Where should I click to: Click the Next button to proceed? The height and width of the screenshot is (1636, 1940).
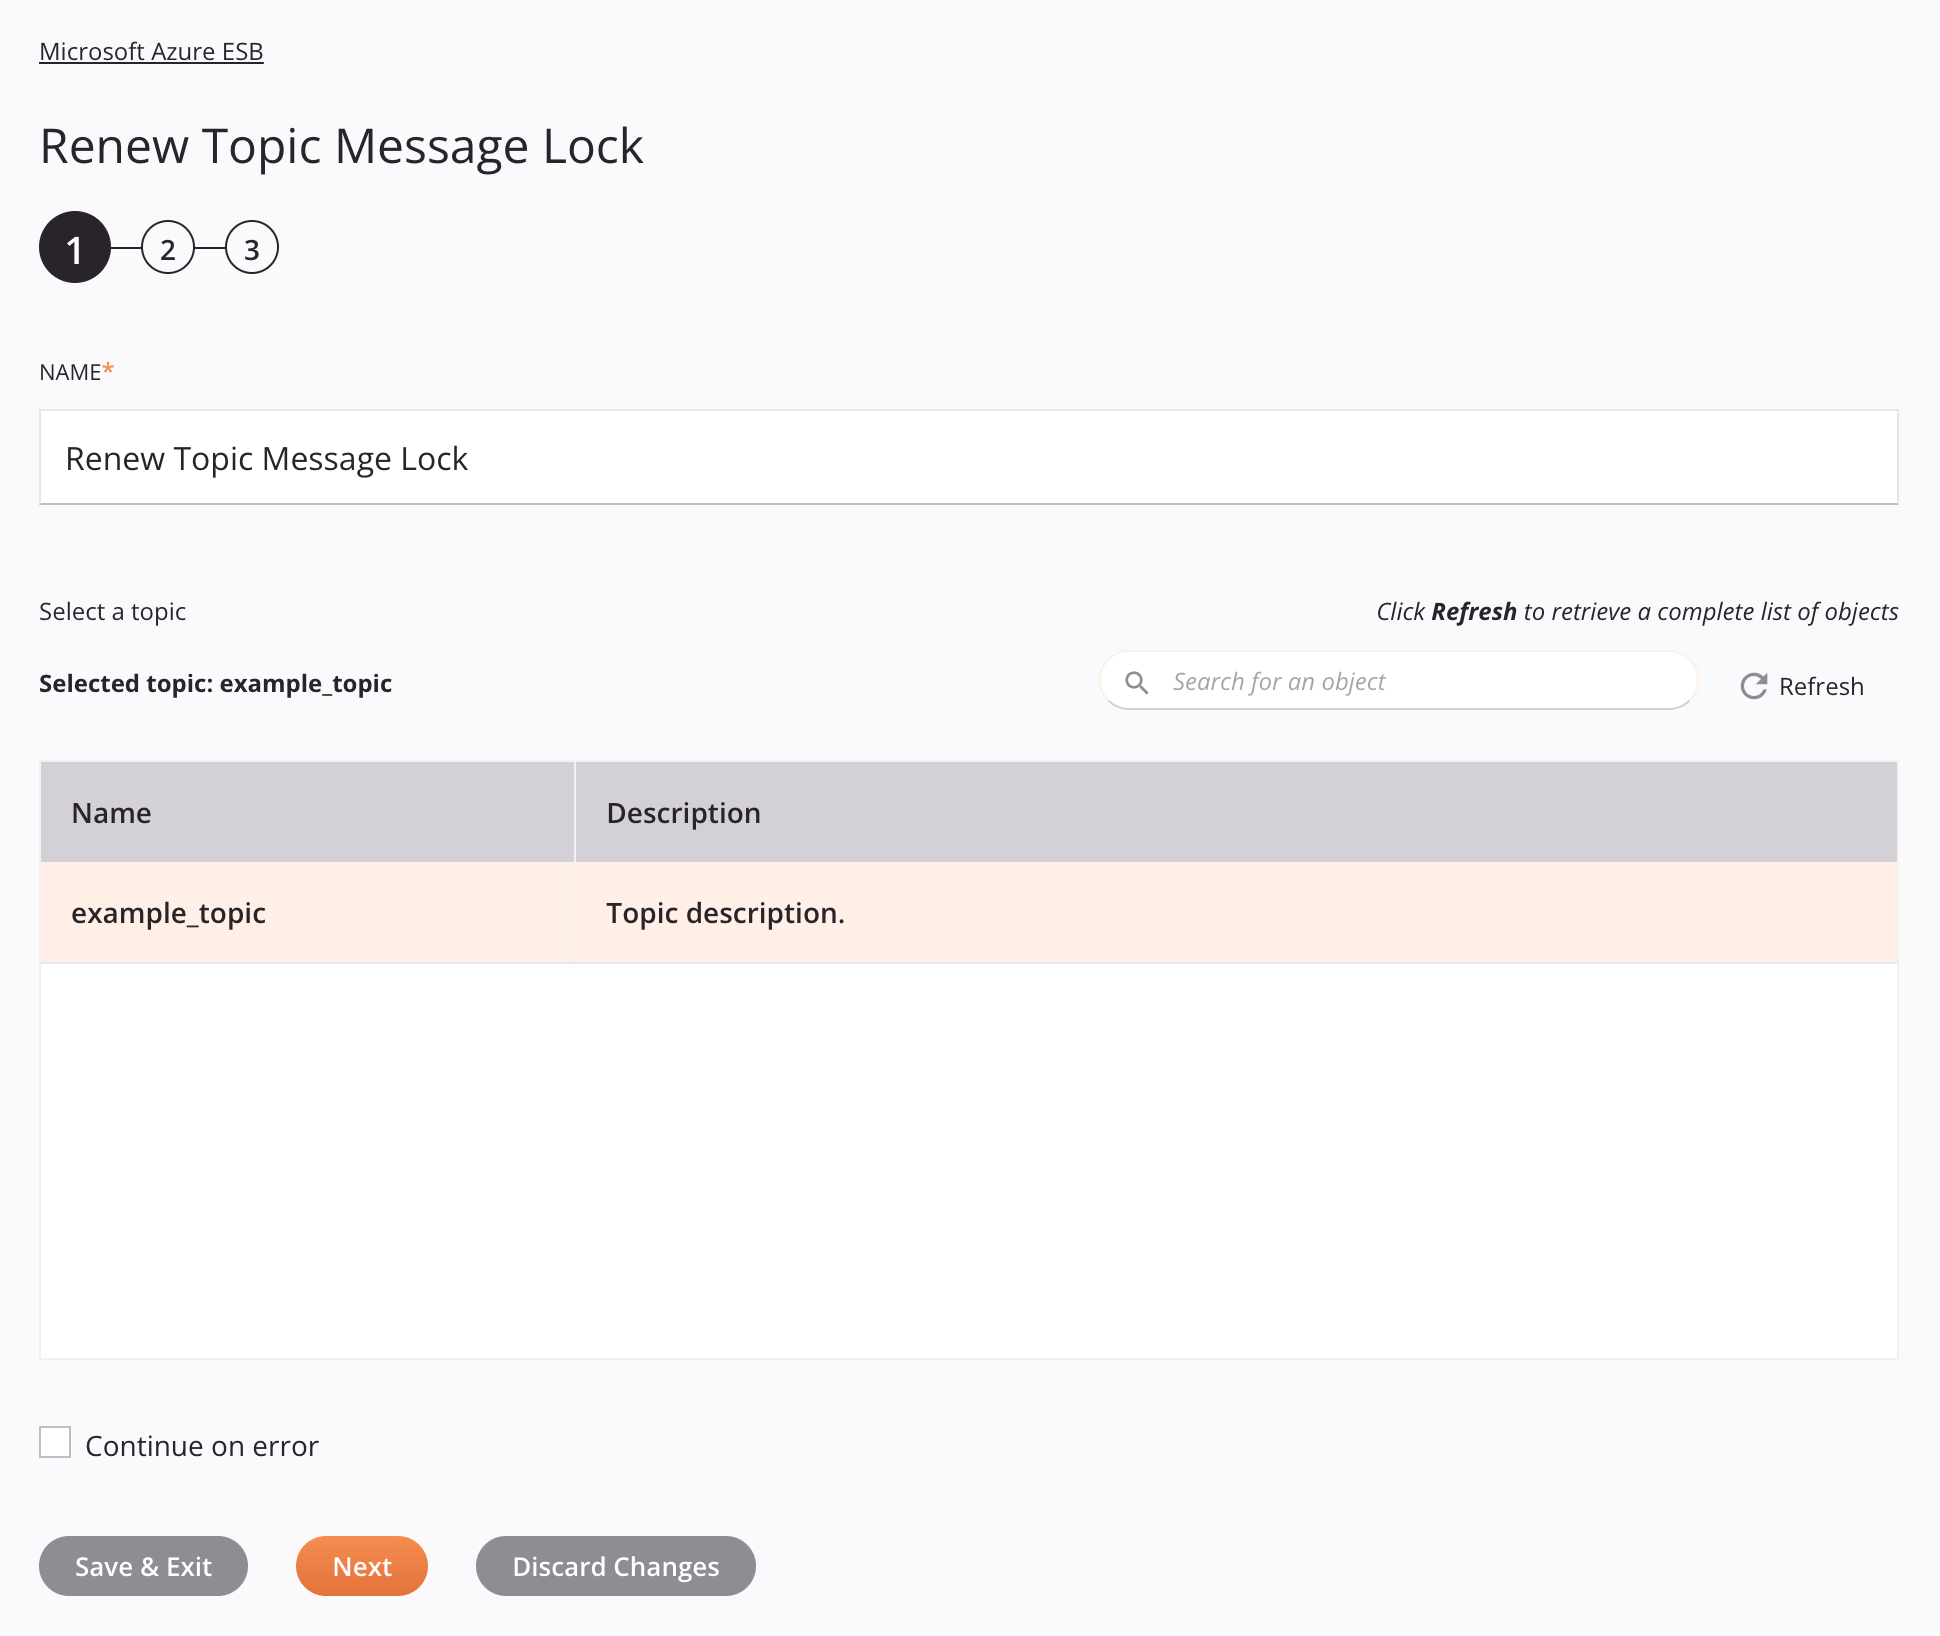[360, 1565]
